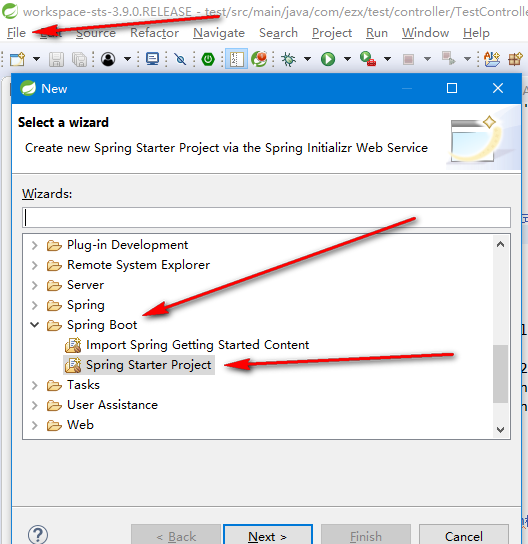528x544 pixels.
Task: Click the Save toolbar icon
Action: (56, 59)
